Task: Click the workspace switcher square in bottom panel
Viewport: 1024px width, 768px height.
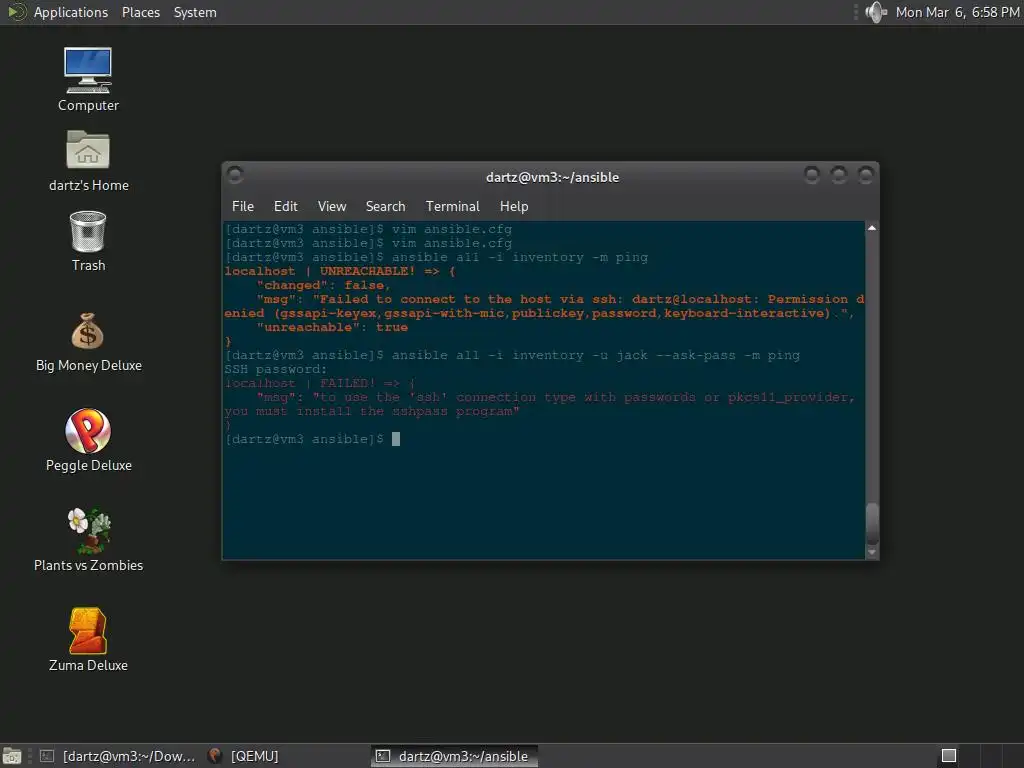Action: [949, 756]
